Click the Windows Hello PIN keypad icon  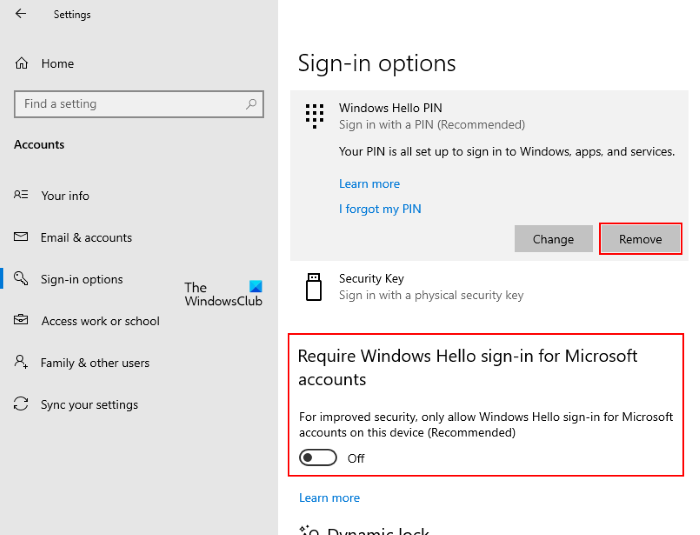point(315,116)
